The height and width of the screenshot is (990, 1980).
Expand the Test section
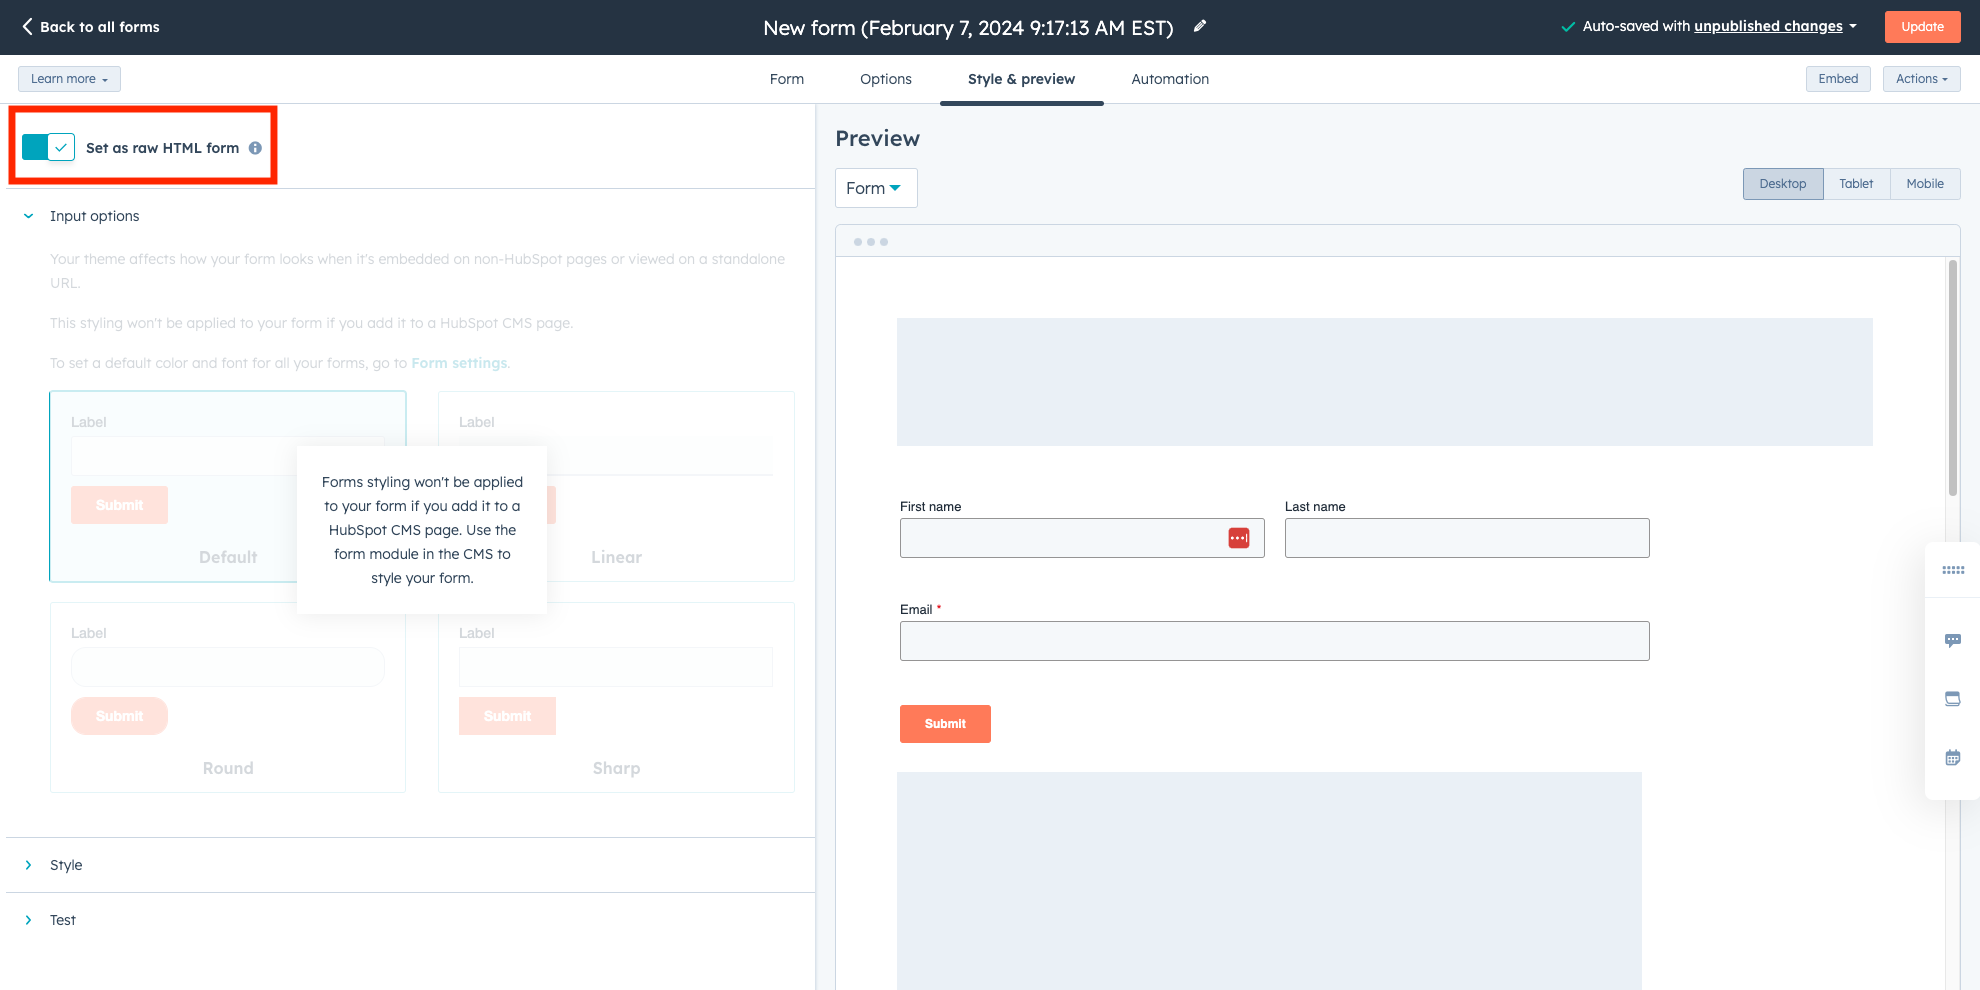pyautogui.click(x=62, y=920)
